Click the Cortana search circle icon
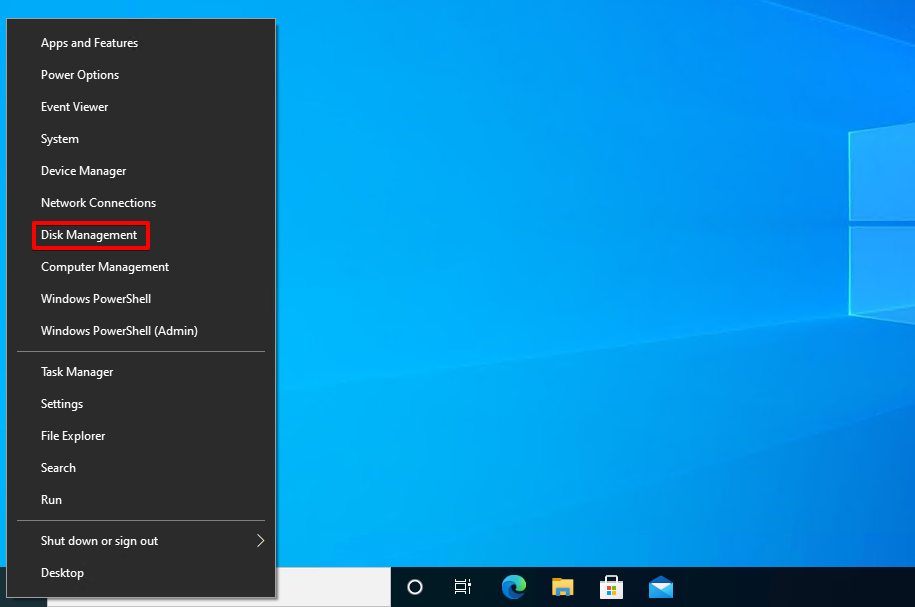This screenshot has height=607, width=915. click(415, 587)
